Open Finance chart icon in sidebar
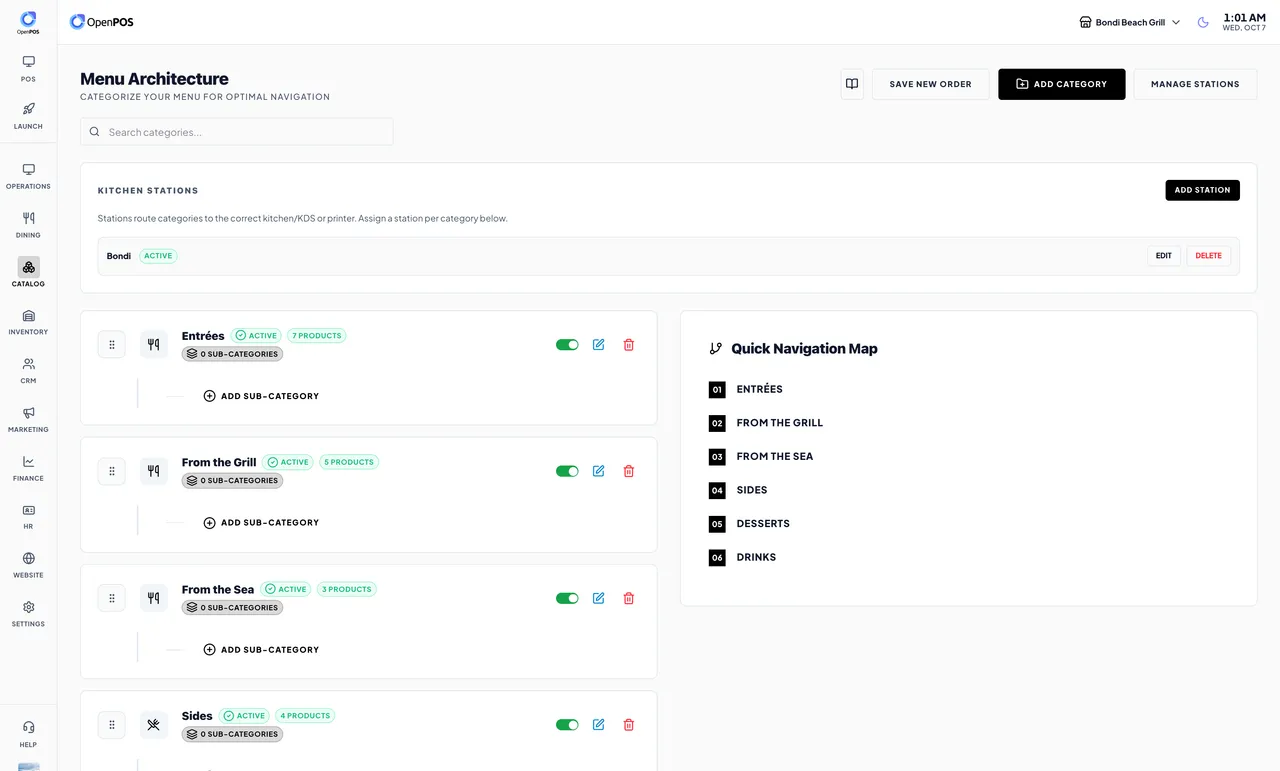Screen dimensions: 1280x771 [28, 468]
